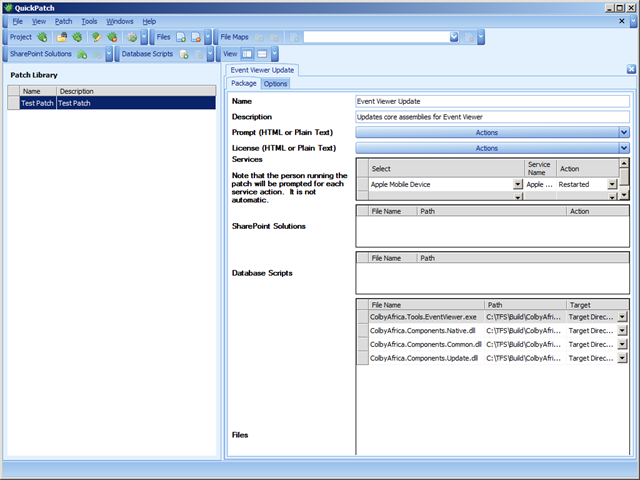The width and height of the screenshot is (640, 480).
Task: Open the Tools menu
Action: [x=89, y=21]
